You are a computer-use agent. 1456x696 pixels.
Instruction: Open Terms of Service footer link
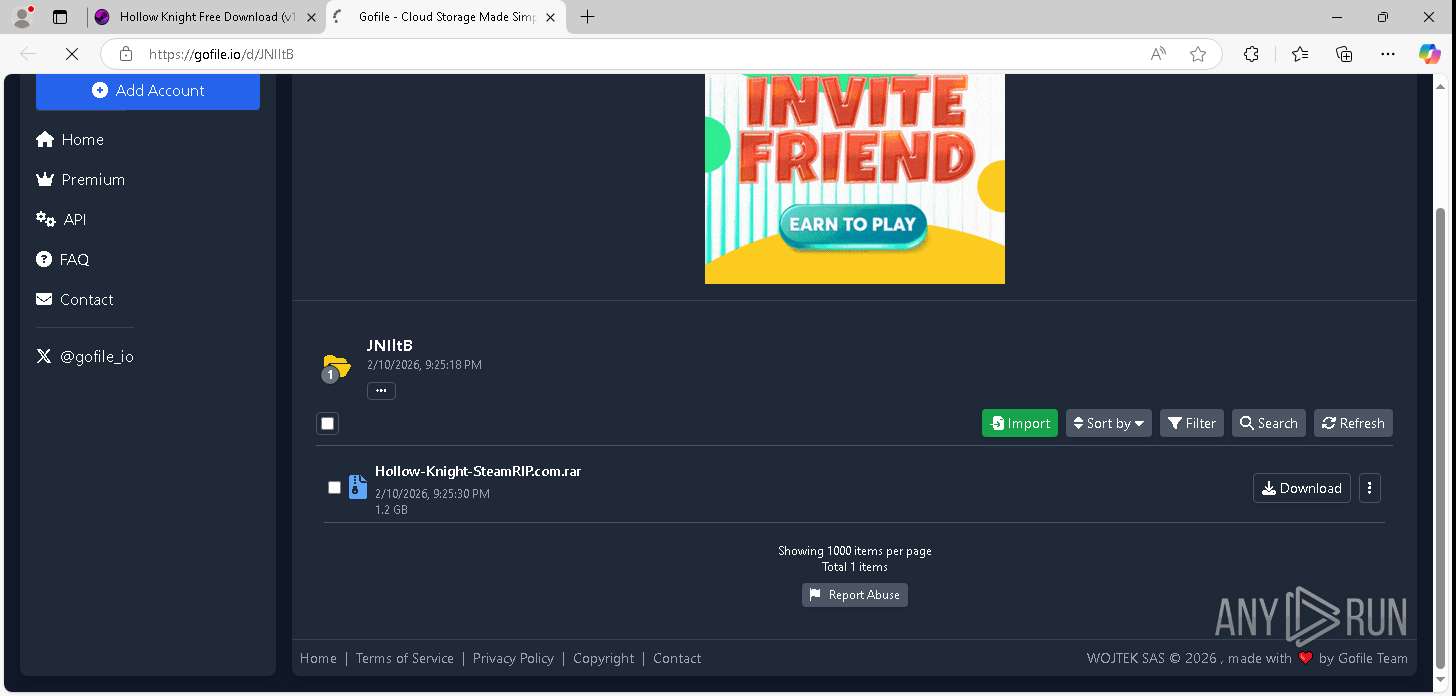tap(405, 658)
